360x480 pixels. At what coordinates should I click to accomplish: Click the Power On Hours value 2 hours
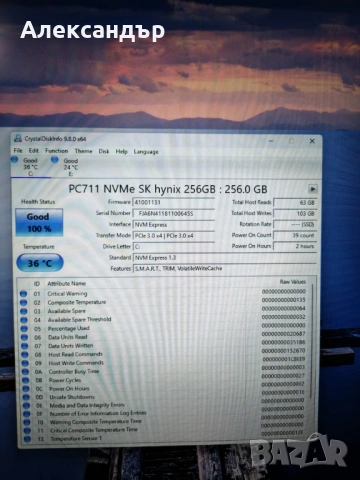click(295, 246)
